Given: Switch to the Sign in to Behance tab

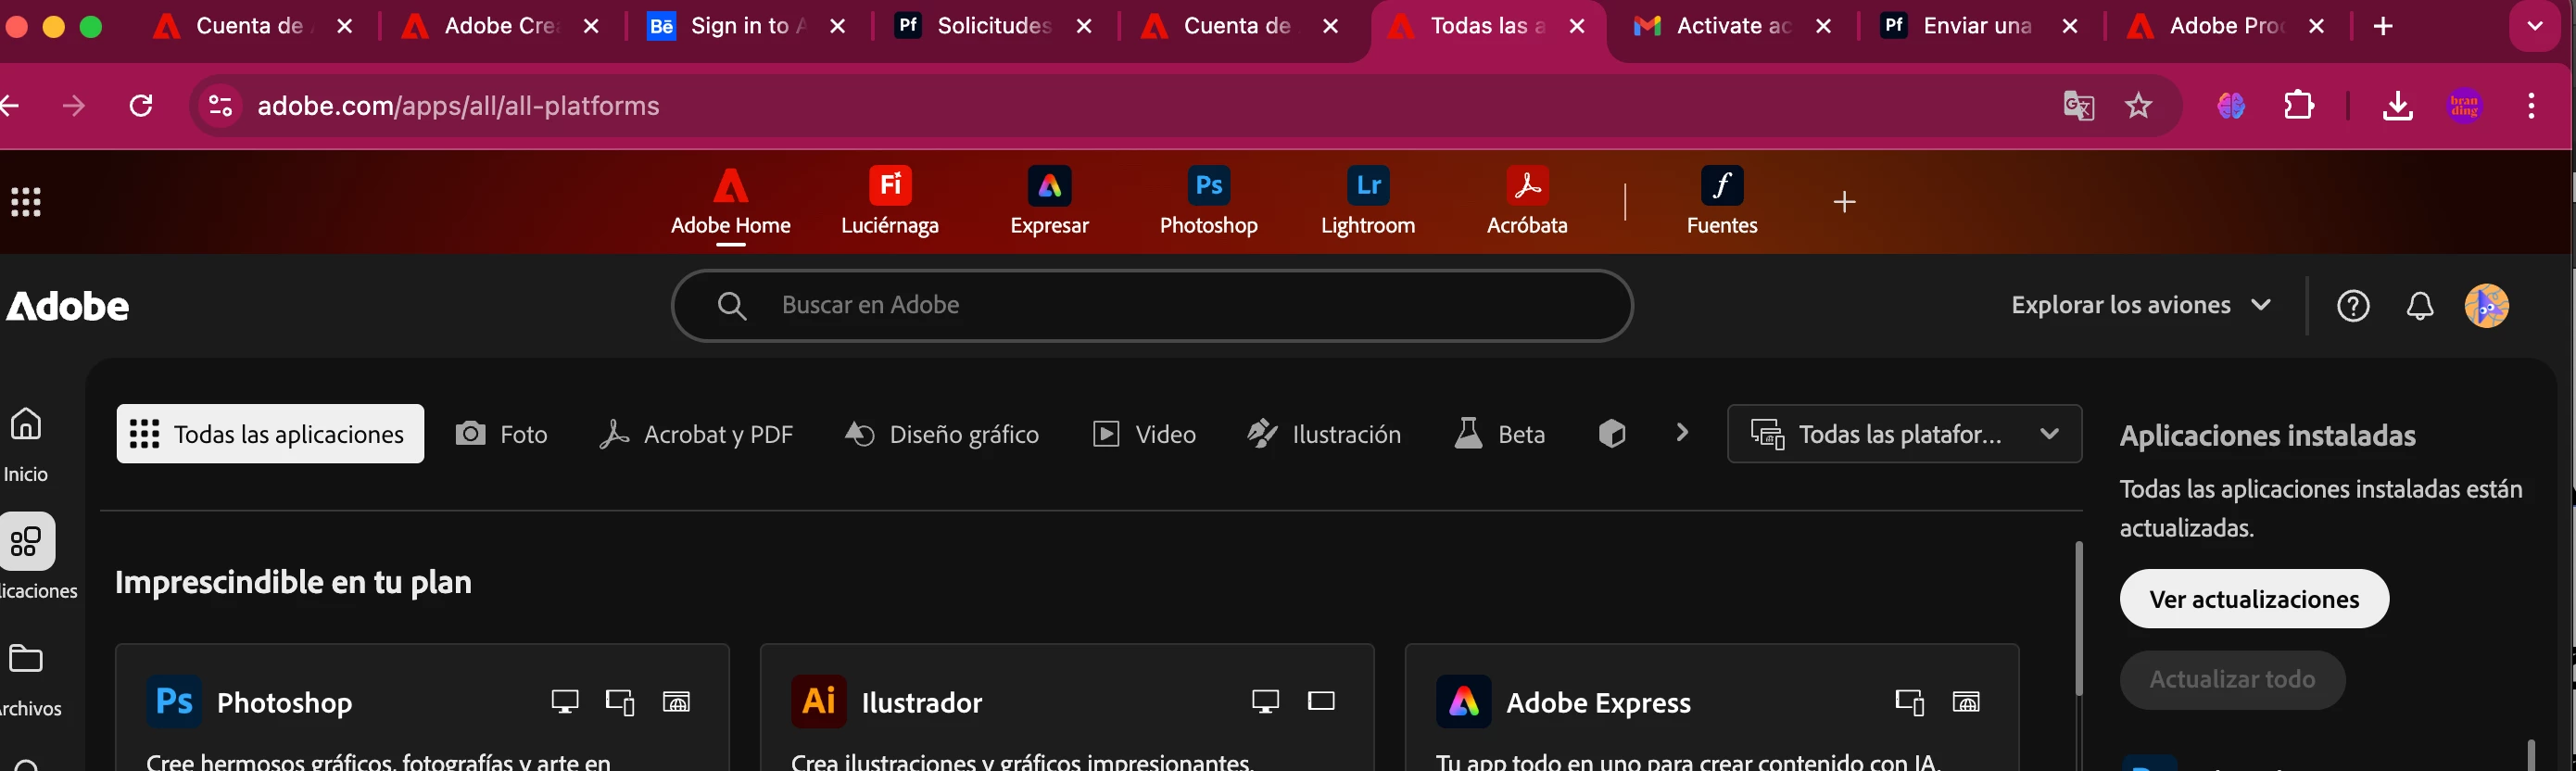Looking at the screenshot, I should pos(746,26).
